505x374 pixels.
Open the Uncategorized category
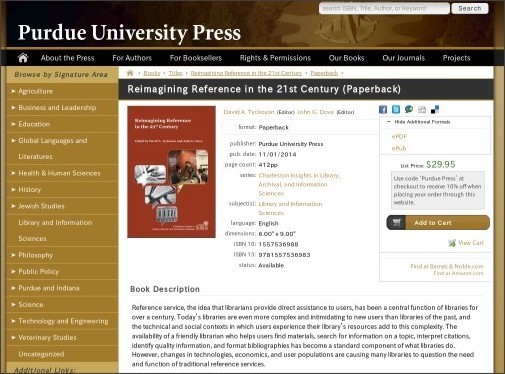(x=41, y=354)
